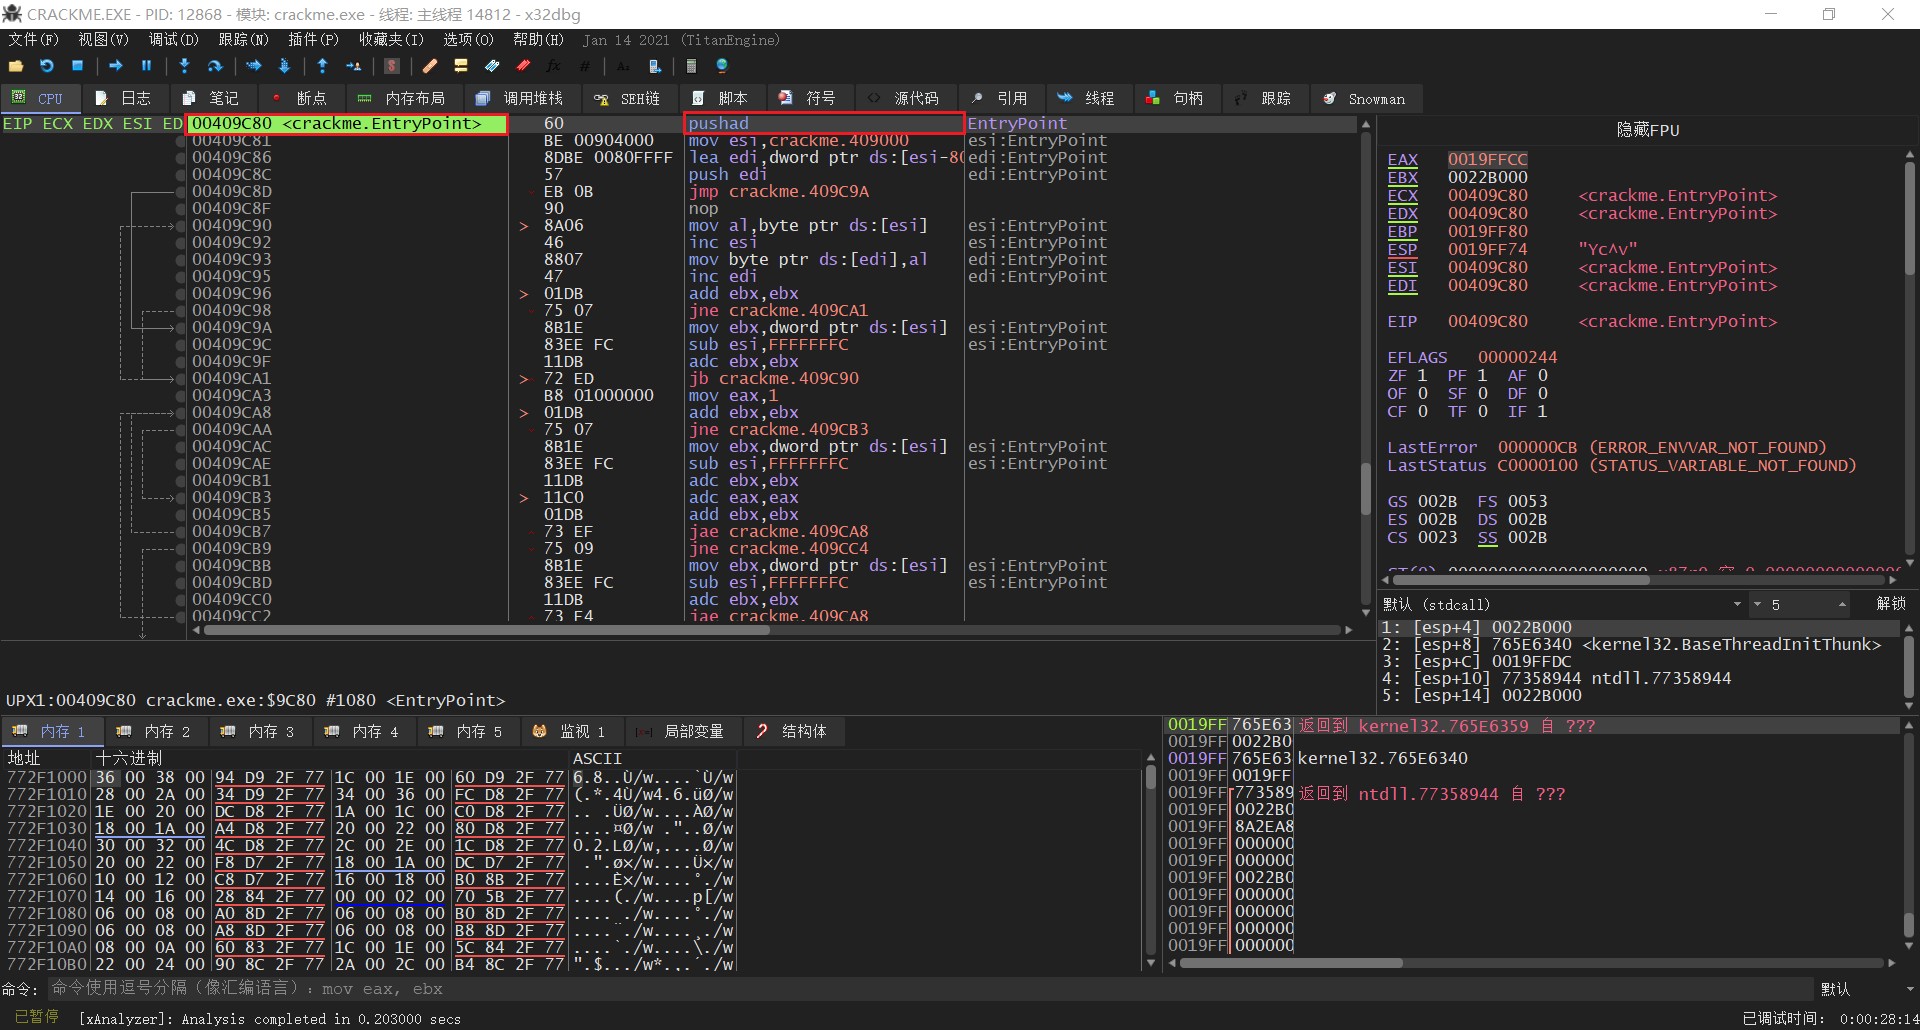This screenshot has height=1030, width=1920.
Task: Stop debugging with the blue square icon
Action: 77,66
